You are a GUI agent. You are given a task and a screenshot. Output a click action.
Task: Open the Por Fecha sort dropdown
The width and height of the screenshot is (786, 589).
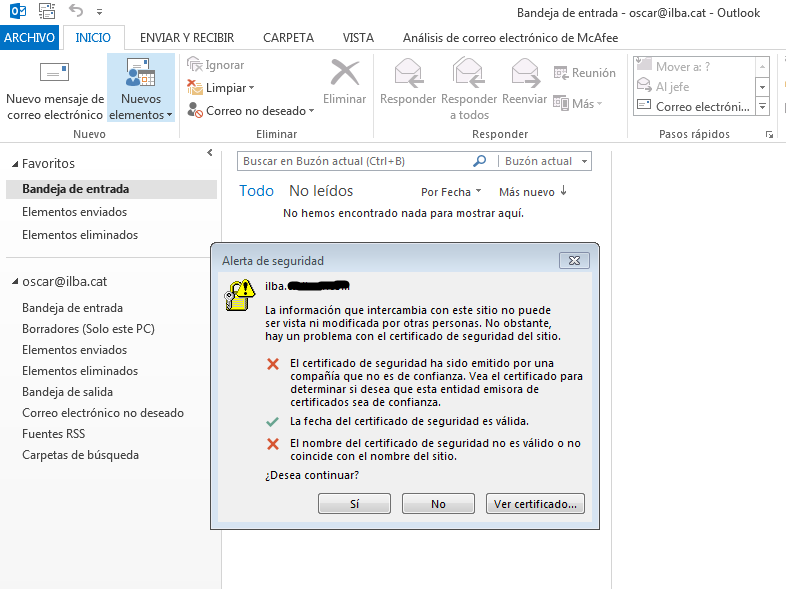pyautogui.click(x=451, y=192)
